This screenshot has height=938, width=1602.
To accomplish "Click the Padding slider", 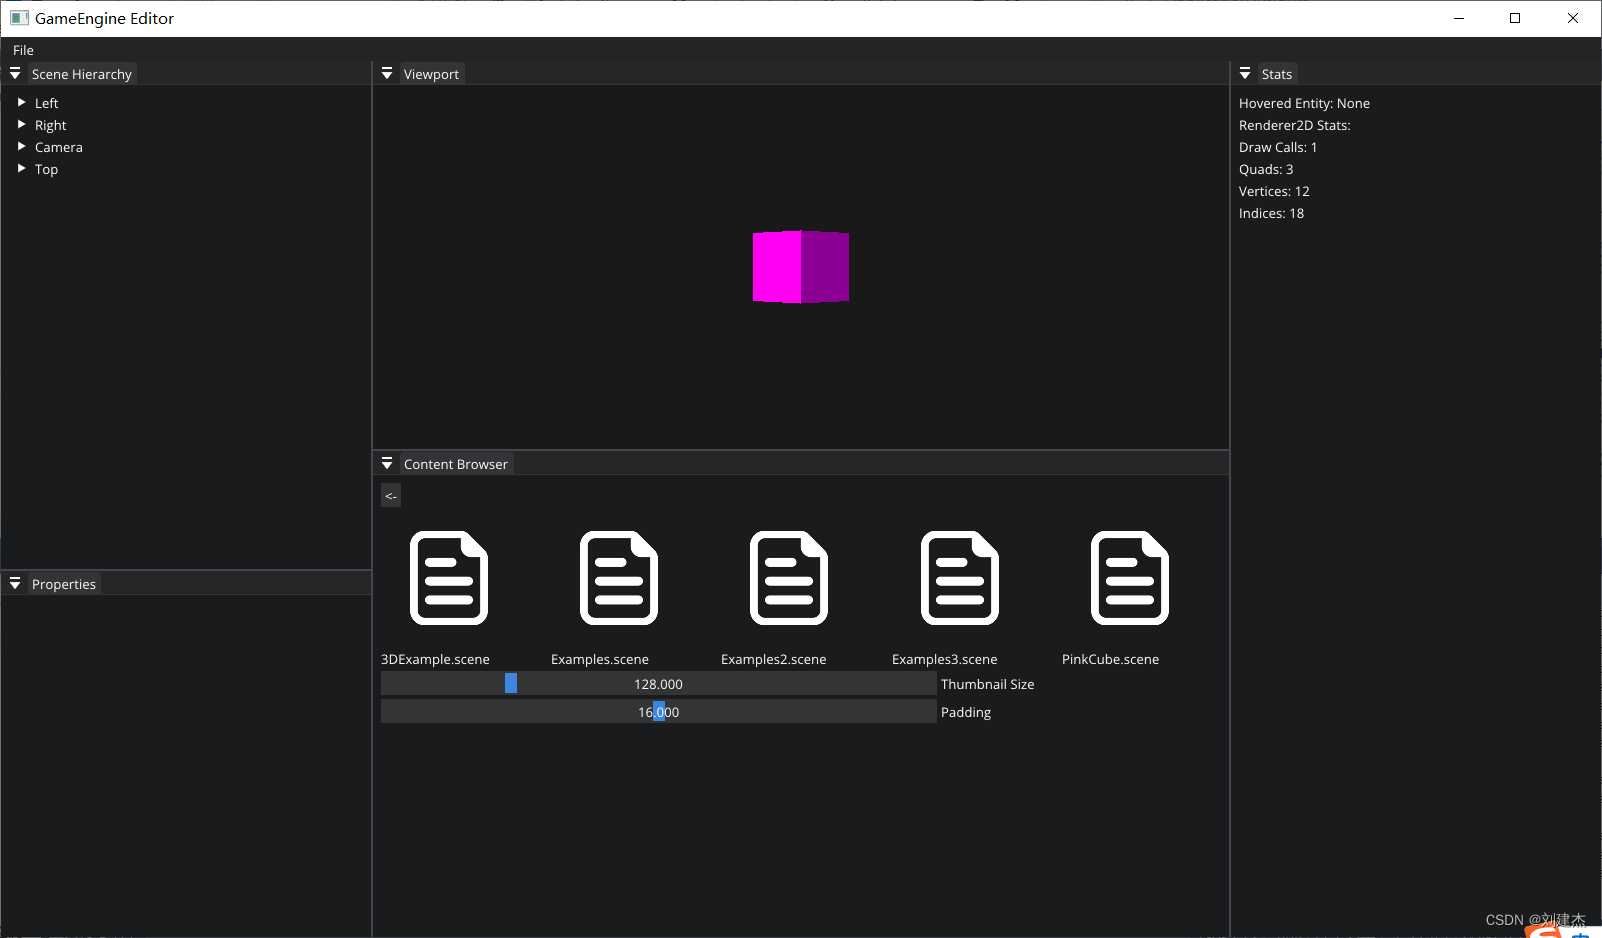I will [x=658, y=711].
